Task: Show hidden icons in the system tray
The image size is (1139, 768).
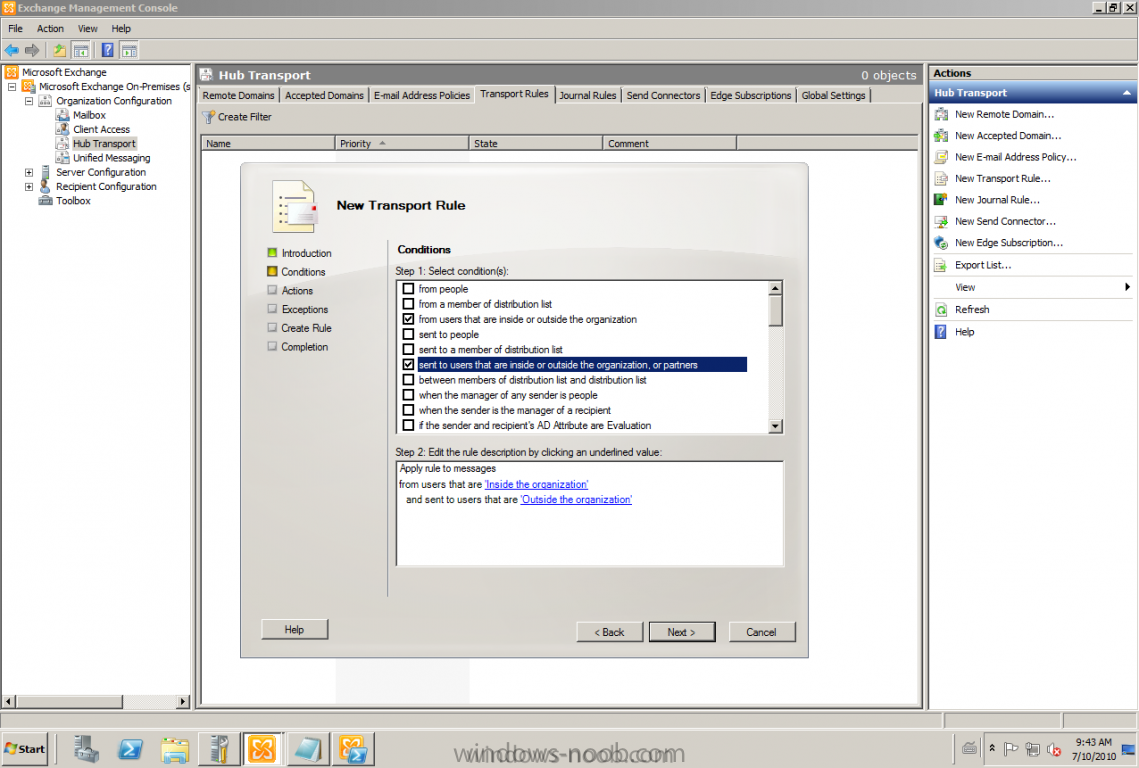Action: tap(992, 748)
